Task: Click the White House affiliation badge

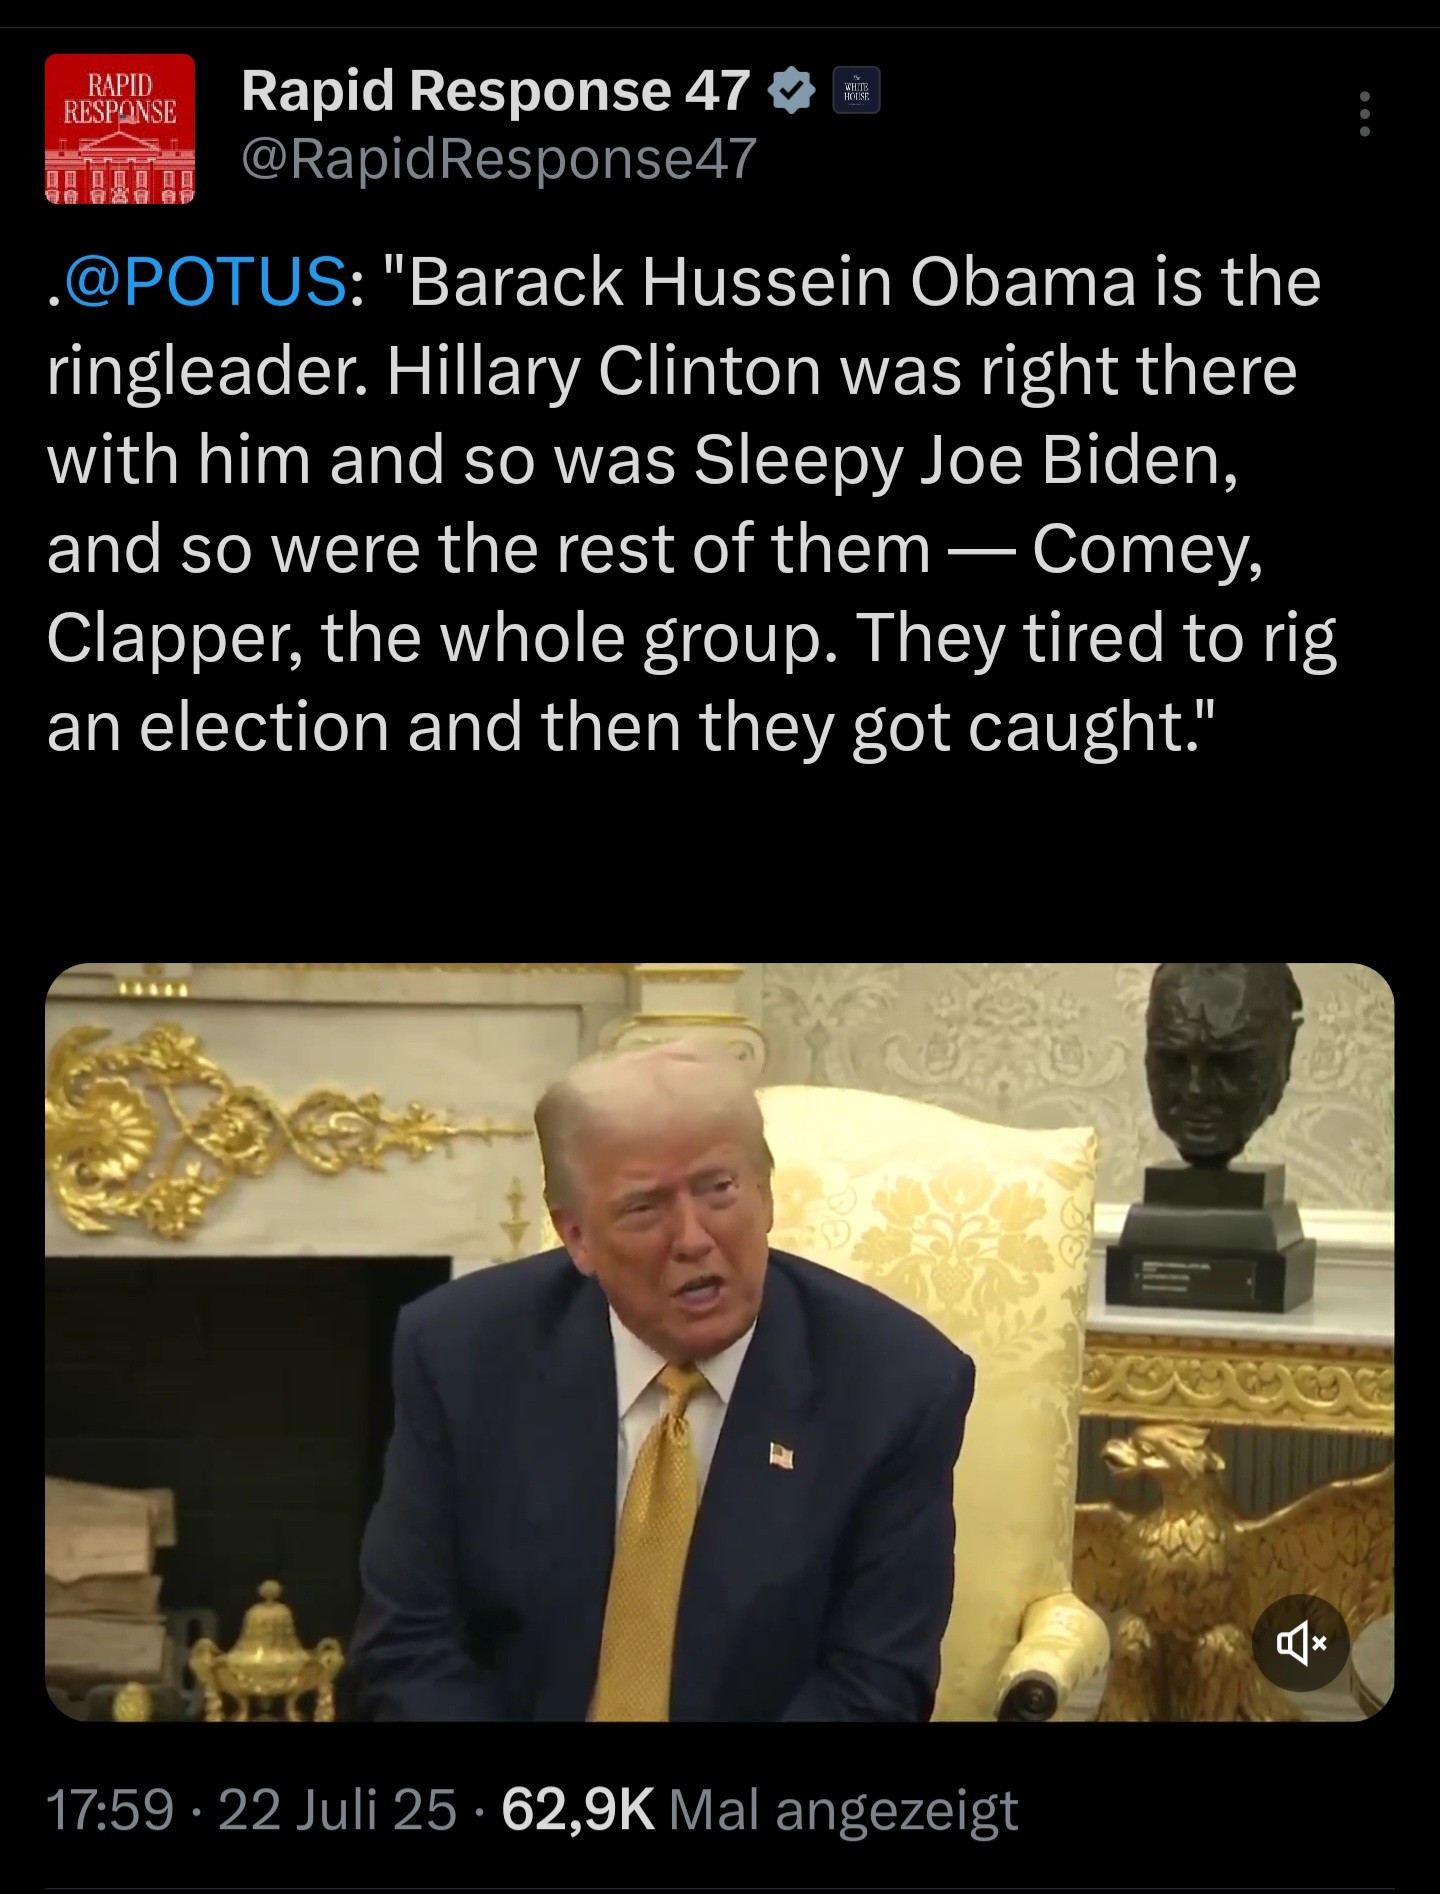Action: pyautogui.click(x=857, y=92)
